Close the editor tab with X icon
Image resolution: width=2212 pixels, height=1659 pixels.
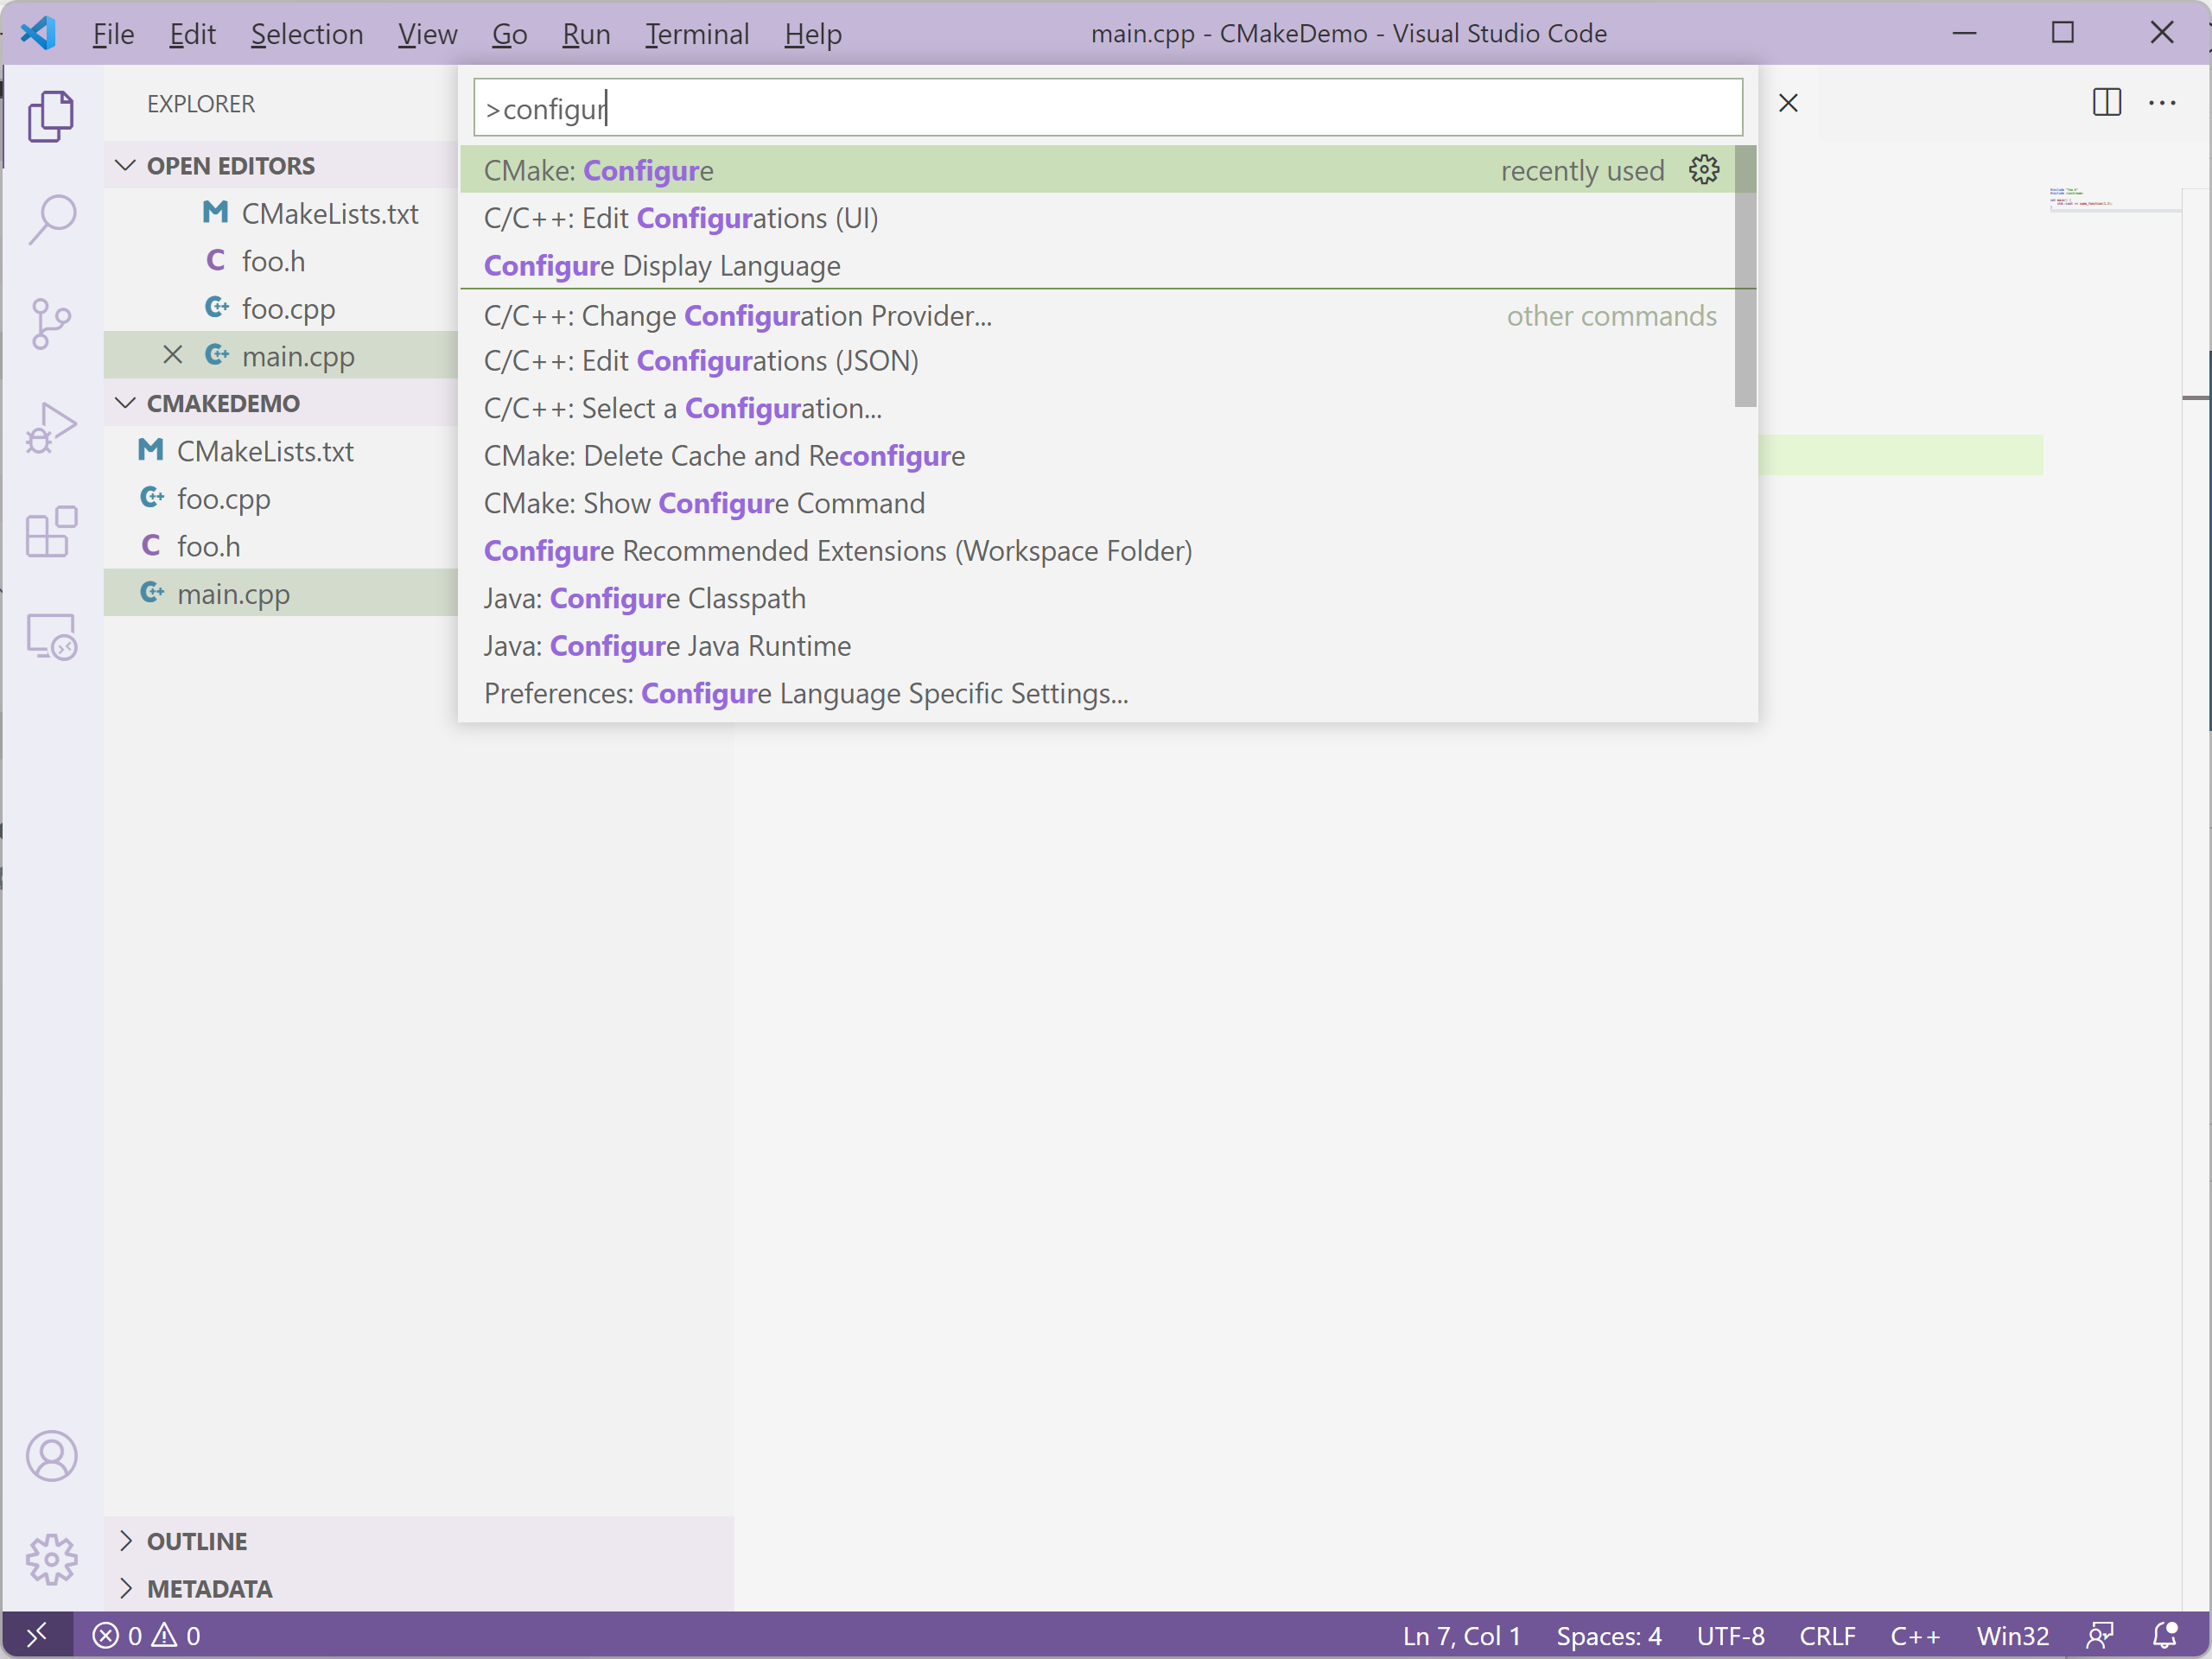[x=1788, y=103]
